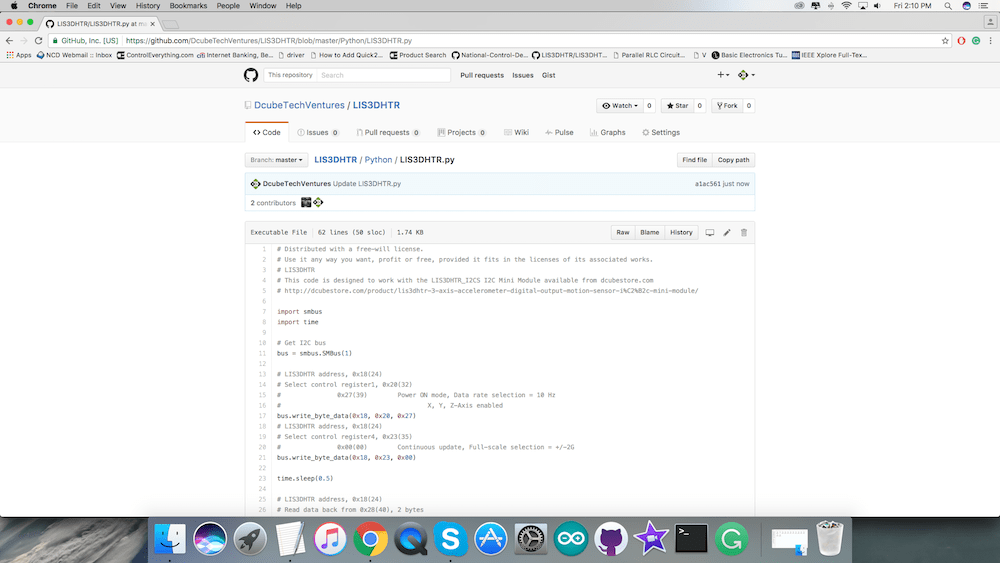Click the Raw button

point(622,233)
